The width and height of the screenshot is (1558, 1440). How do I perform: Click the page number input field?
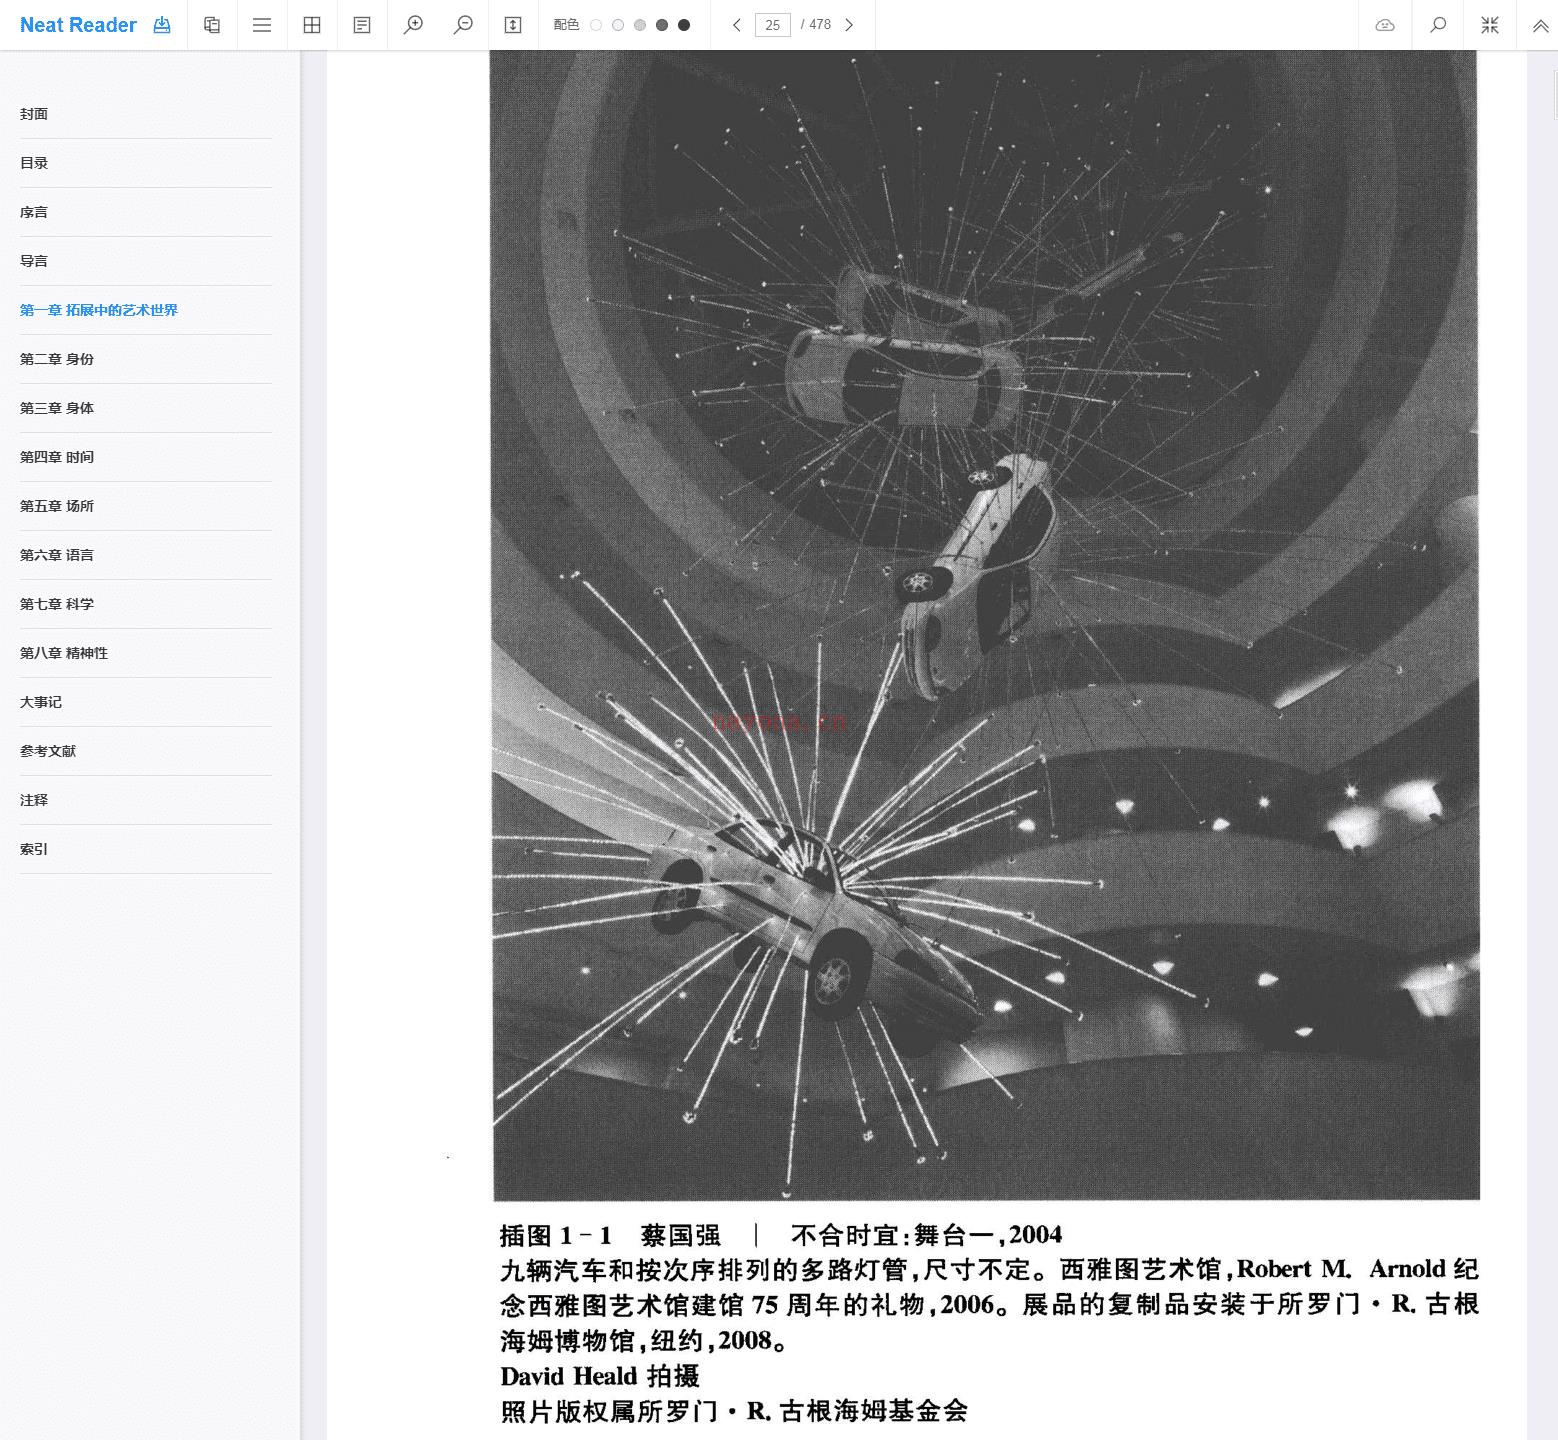773,25
